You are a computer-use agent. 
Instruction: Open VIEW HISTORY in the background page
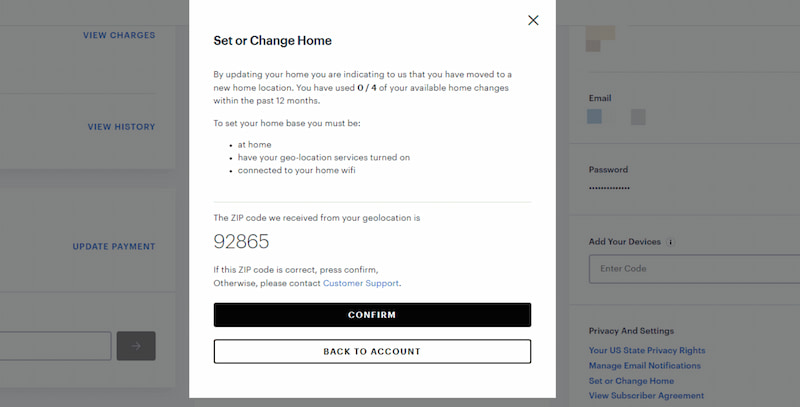coord(121,127)
